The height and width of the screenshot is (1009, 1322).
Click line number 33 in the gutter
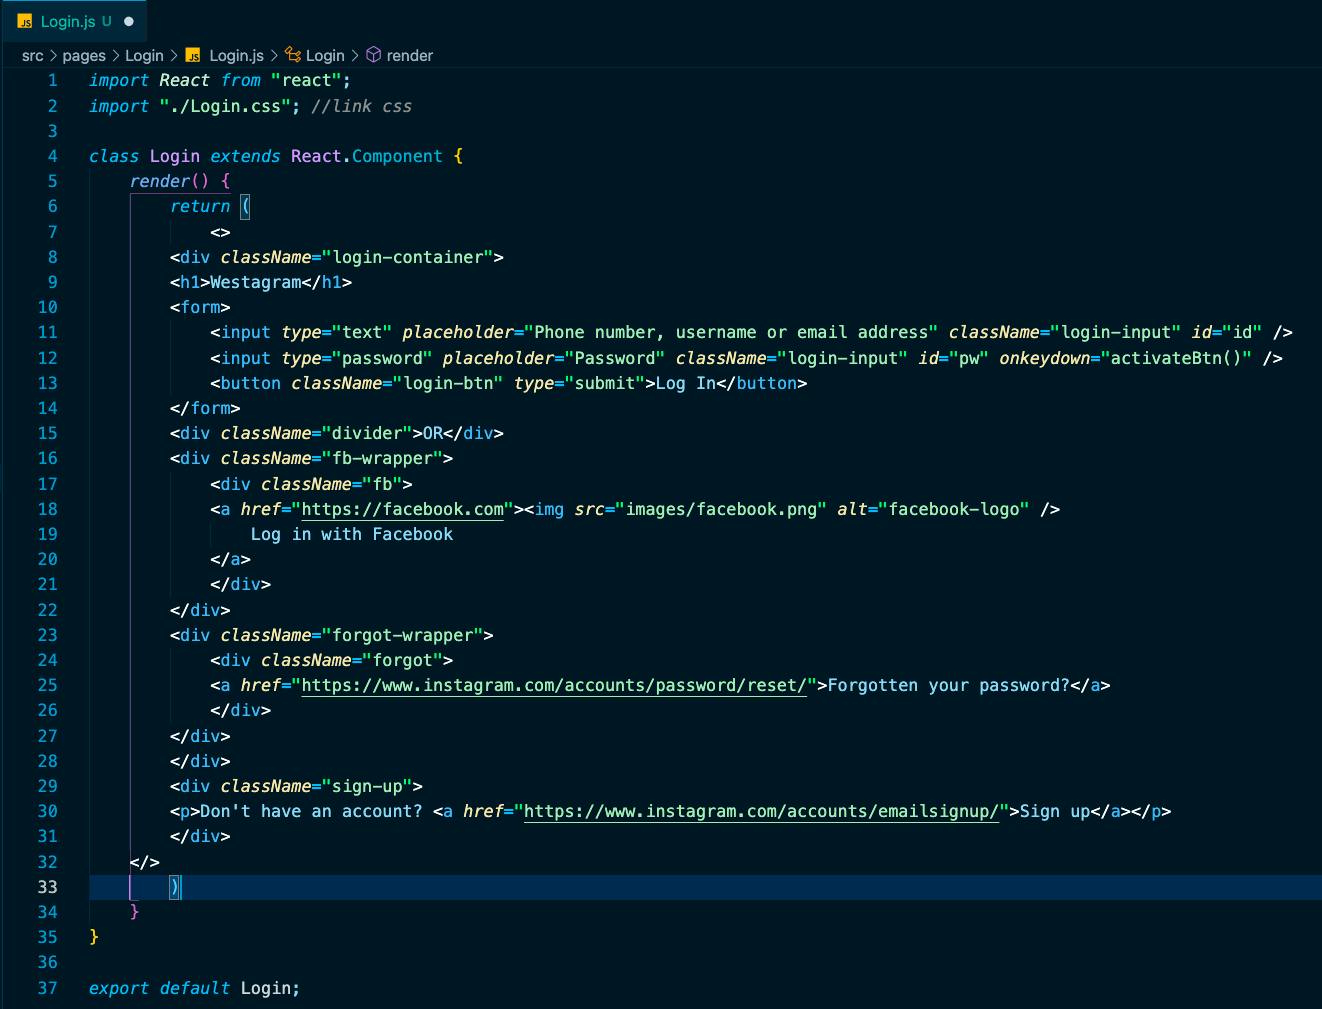[48, 887]
